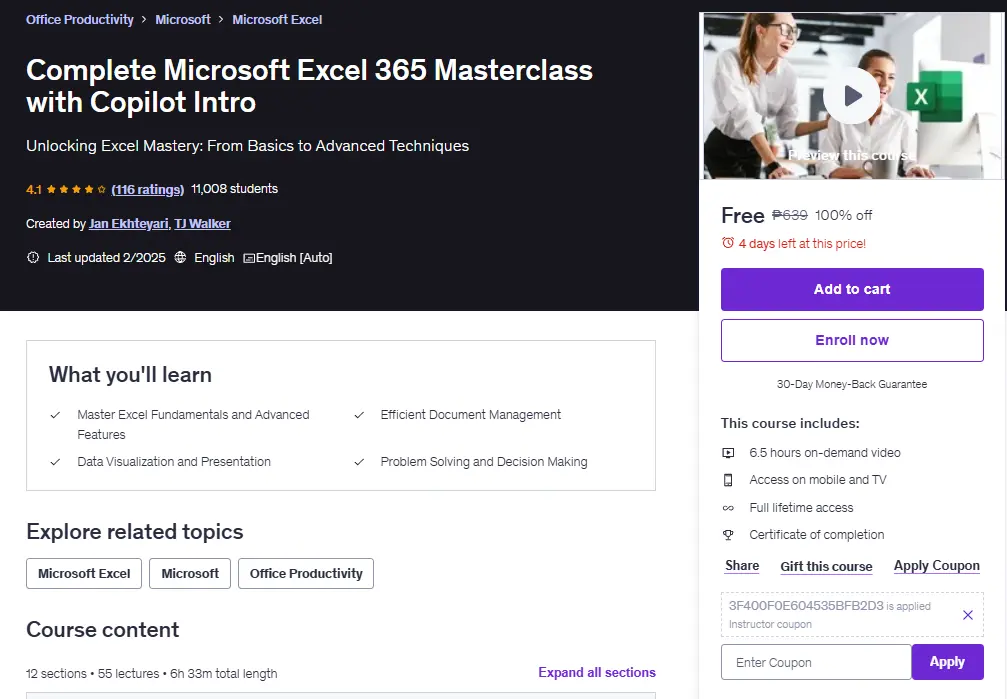Select Gift this course
1007x699 pixels.
tap(826, 566)
